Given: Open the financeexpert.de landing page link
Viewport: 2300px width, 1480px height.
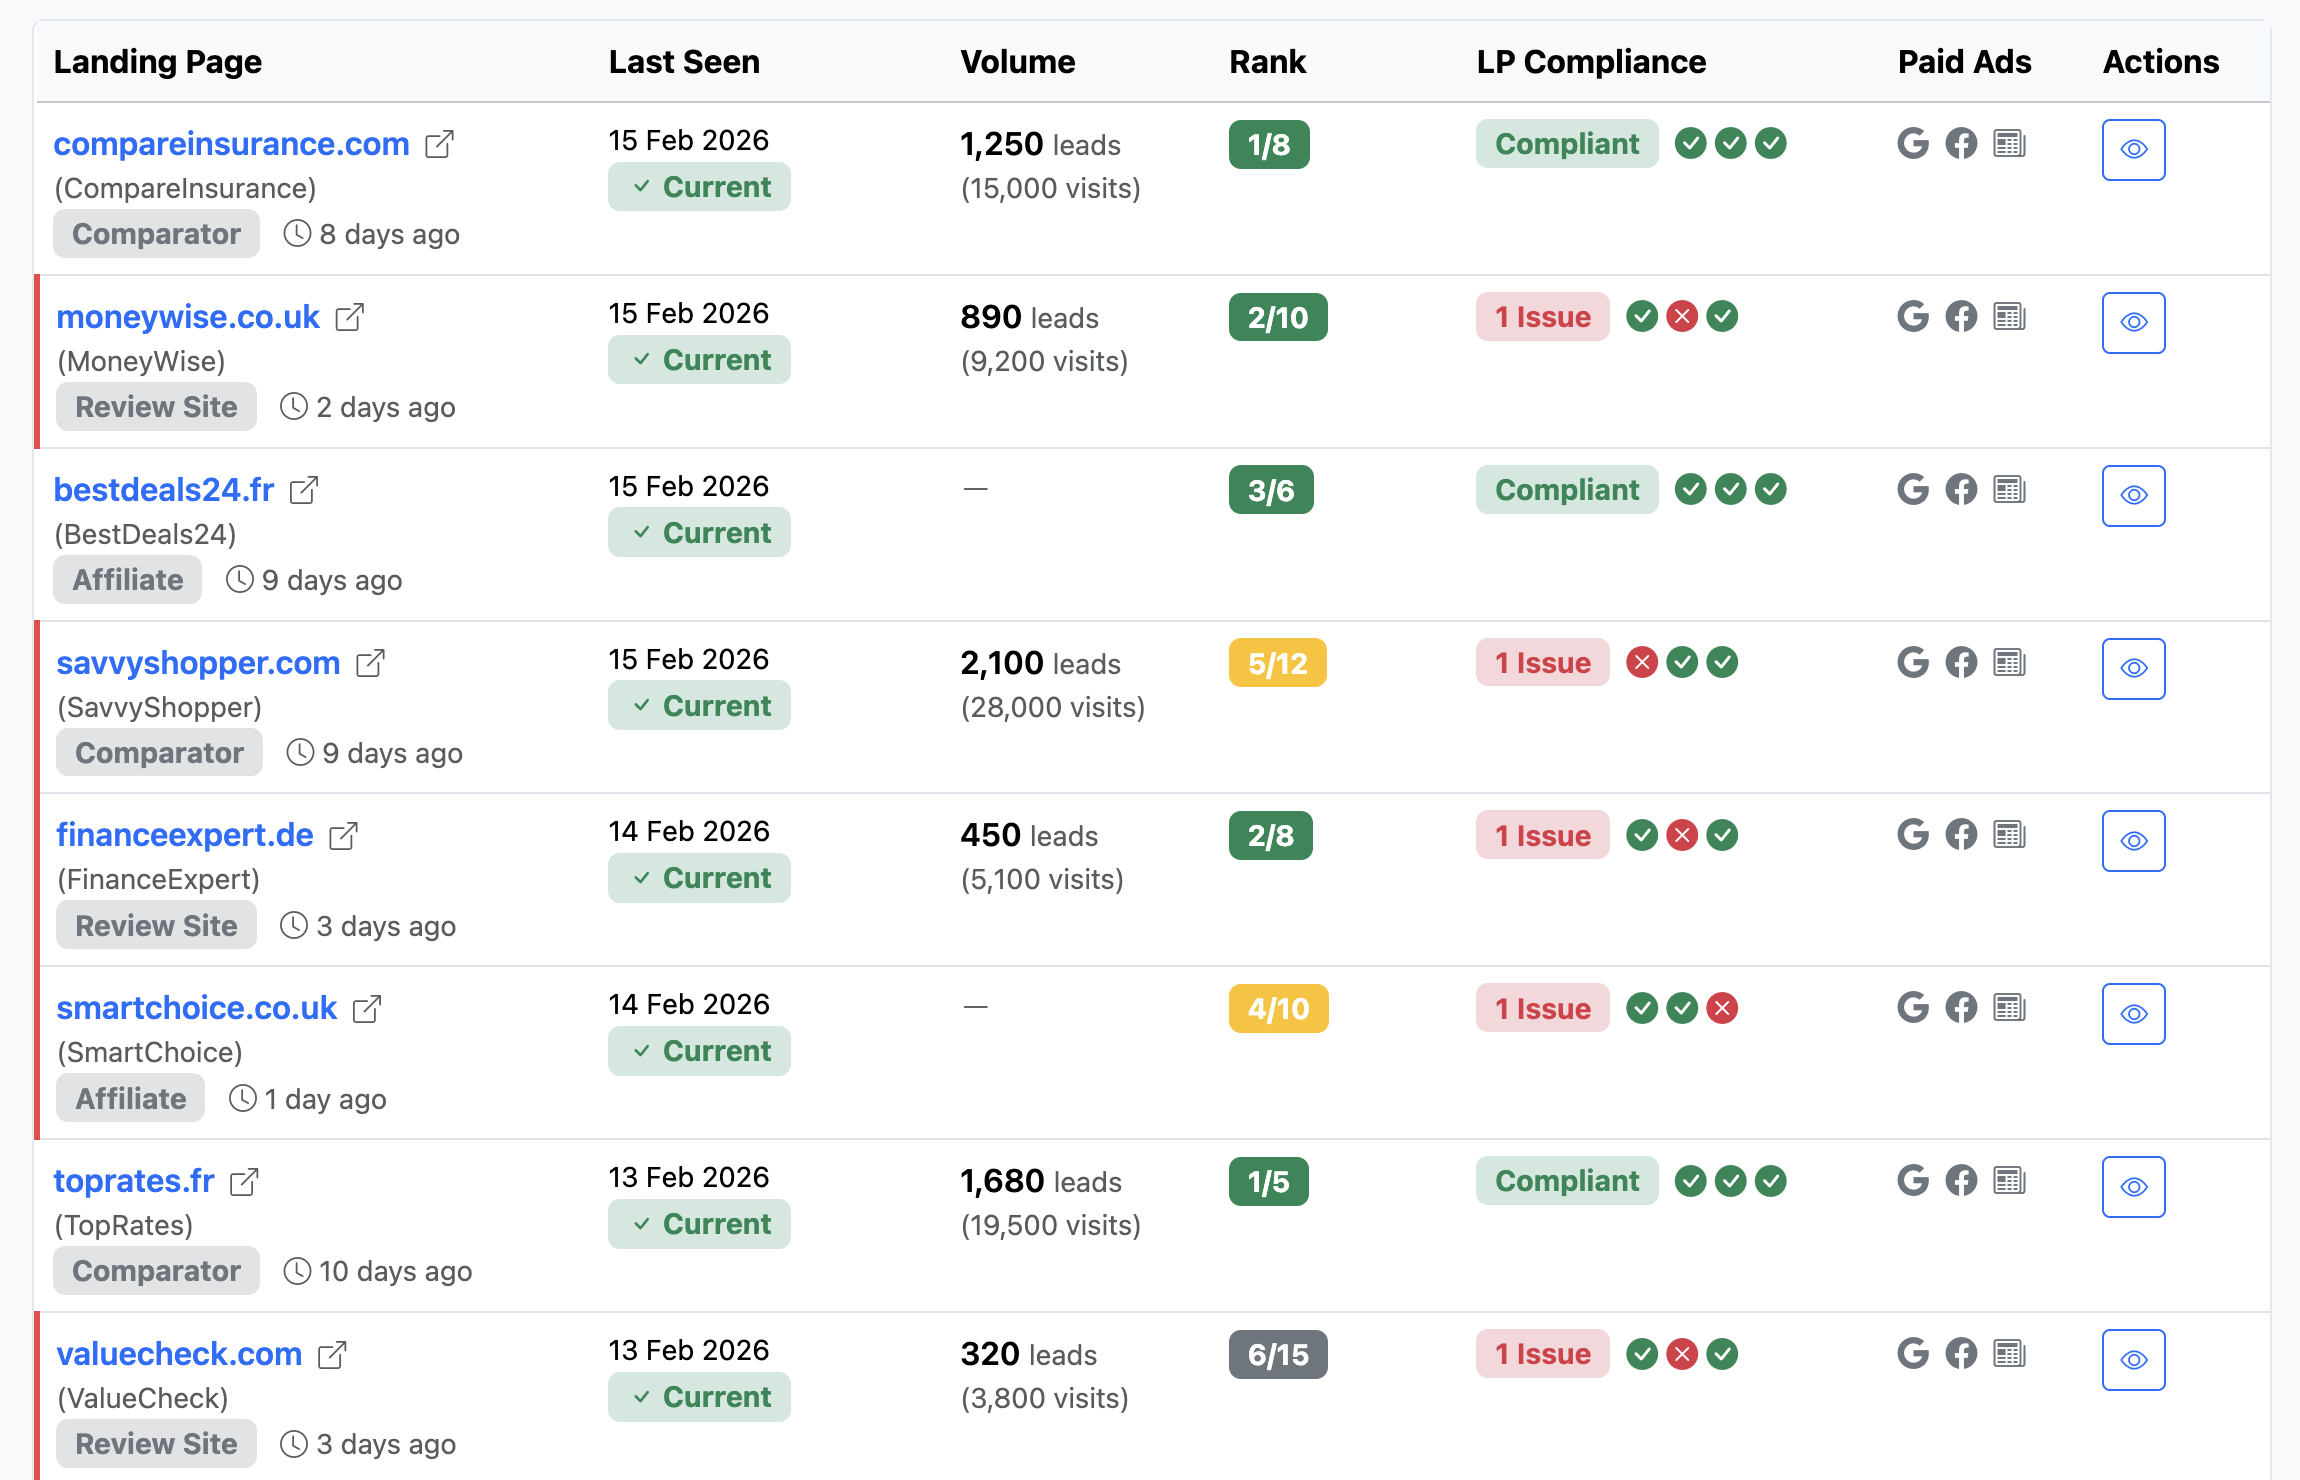Looking at the screenshot, I should coord(184,834).
